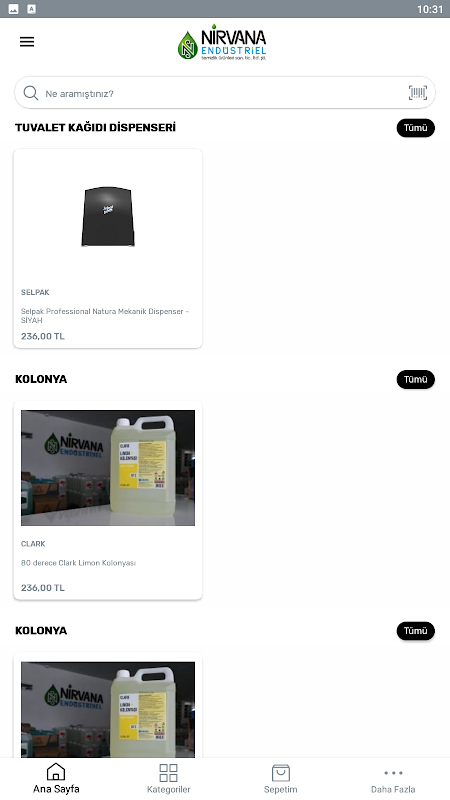Select the 80 derece Clark Limon Kolonyası title
Viewport: 450px width, 800px height.
point(78,563)
